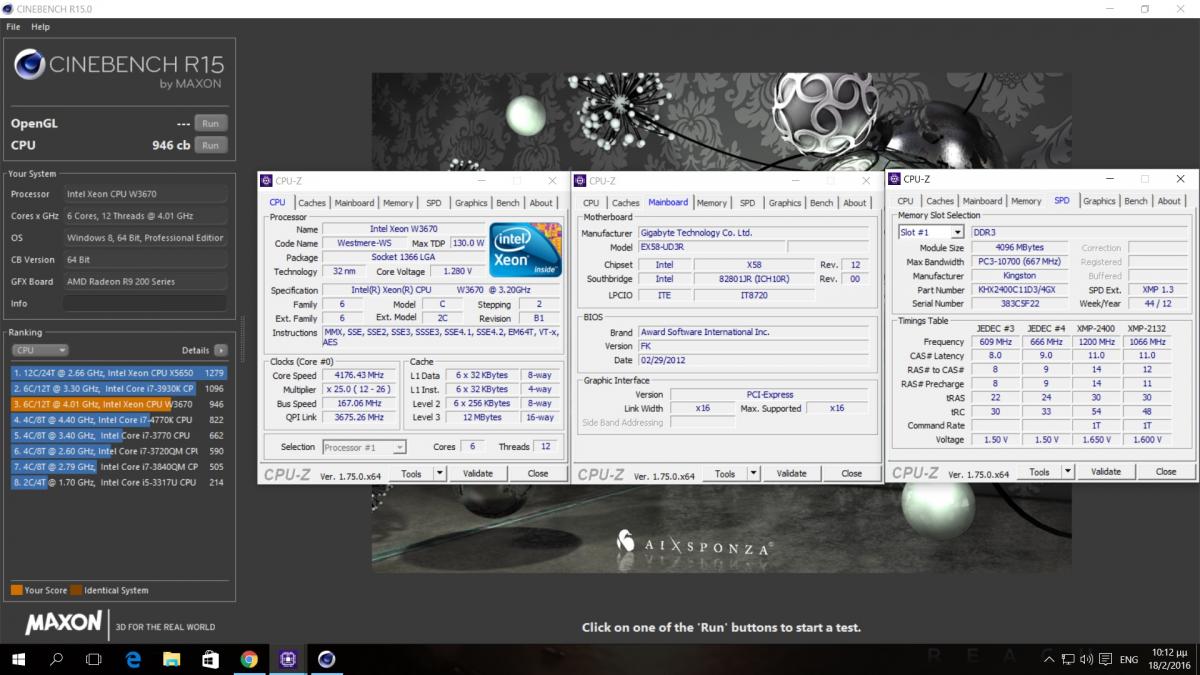
Task: Select the Cinebench taskbar icon
Action: [x=326, y=659]
